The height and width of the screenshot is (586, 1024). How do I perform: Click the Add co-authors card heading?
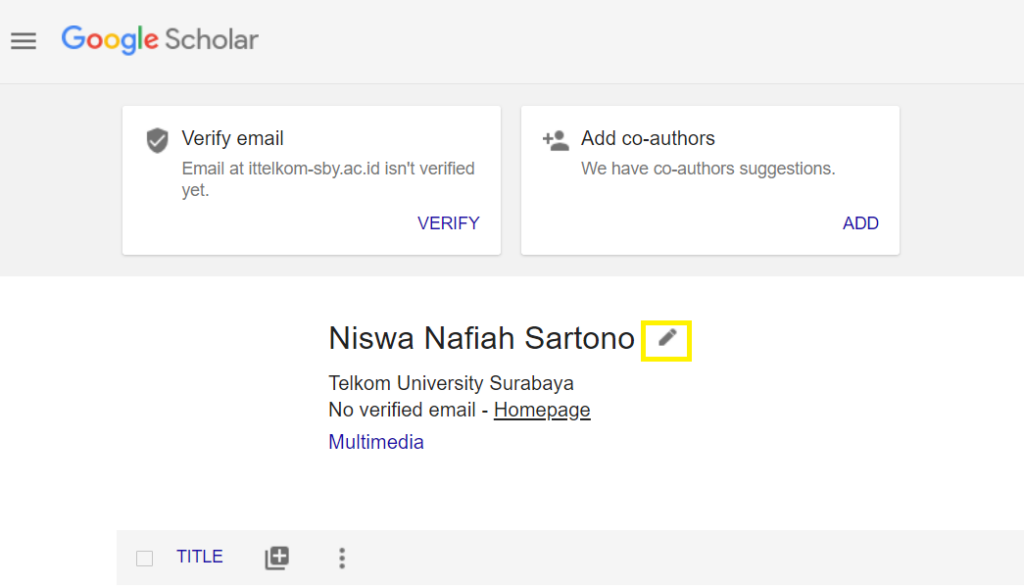pyautogui.click(x=648, y=138)
